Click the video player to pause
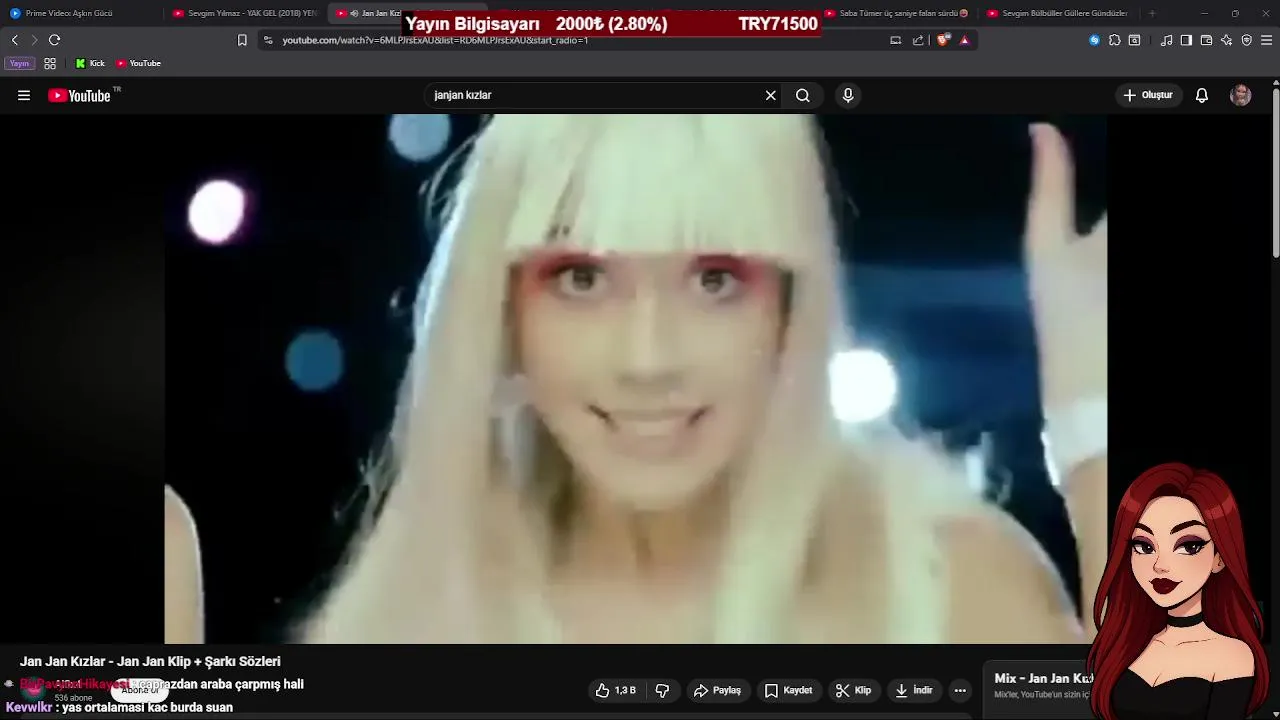Viewport: 1280px width, 720px height. 636,379
